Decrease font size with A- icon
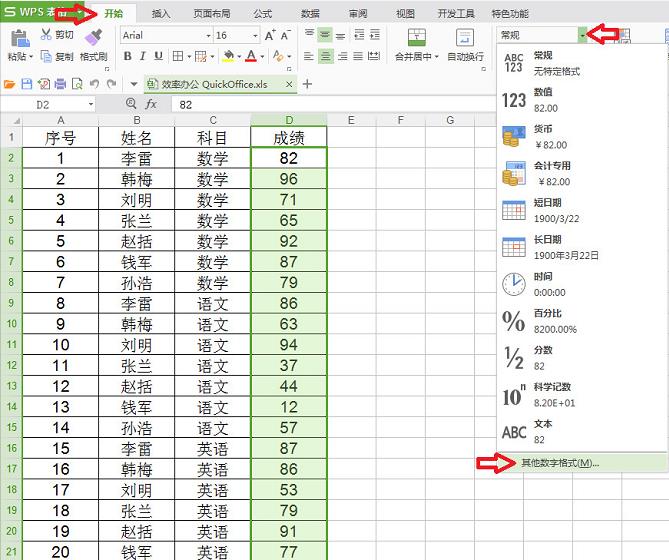 coord(285,35)
